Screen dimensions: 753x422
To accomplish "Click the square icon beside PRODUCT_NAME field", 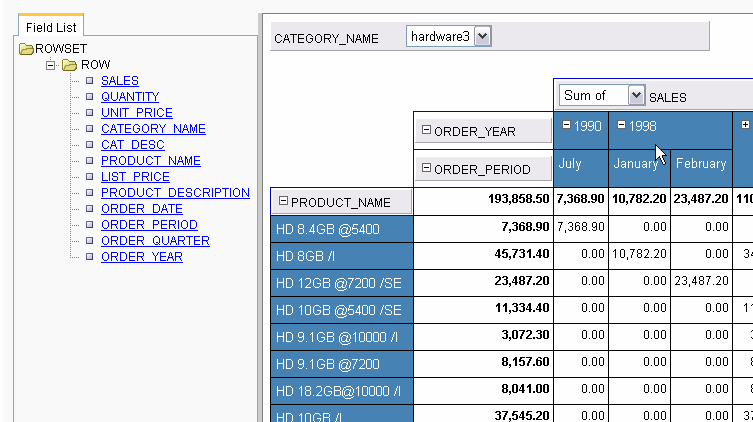I will 89,160.
